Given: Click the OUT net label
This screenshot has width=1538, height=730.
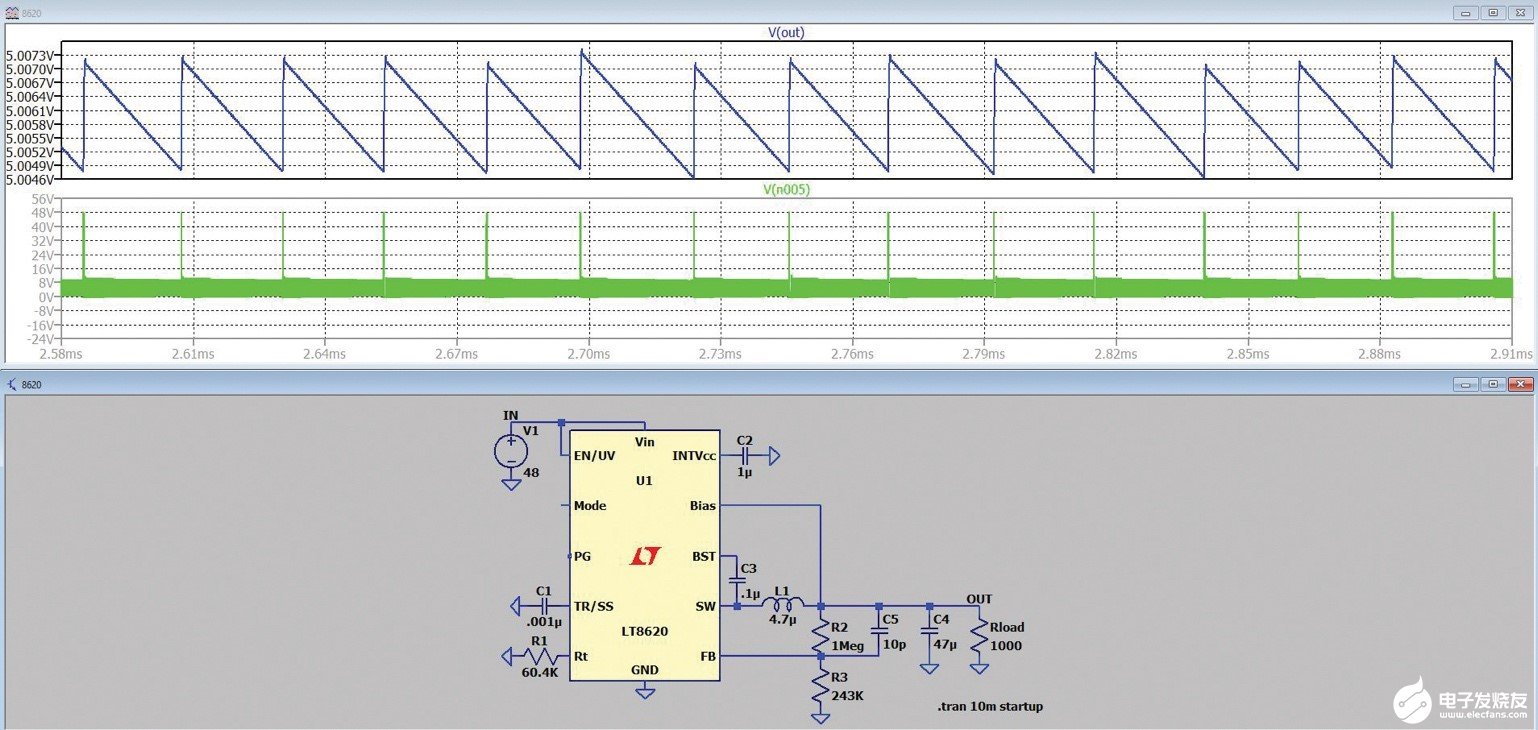Looking at the screenshot, I should pos(979,599).
